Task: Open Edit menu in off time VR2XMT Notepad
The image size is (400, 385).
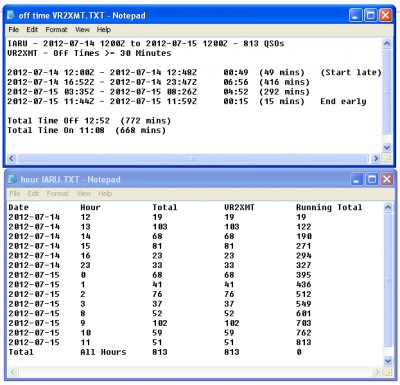Action: click(32, 30)
